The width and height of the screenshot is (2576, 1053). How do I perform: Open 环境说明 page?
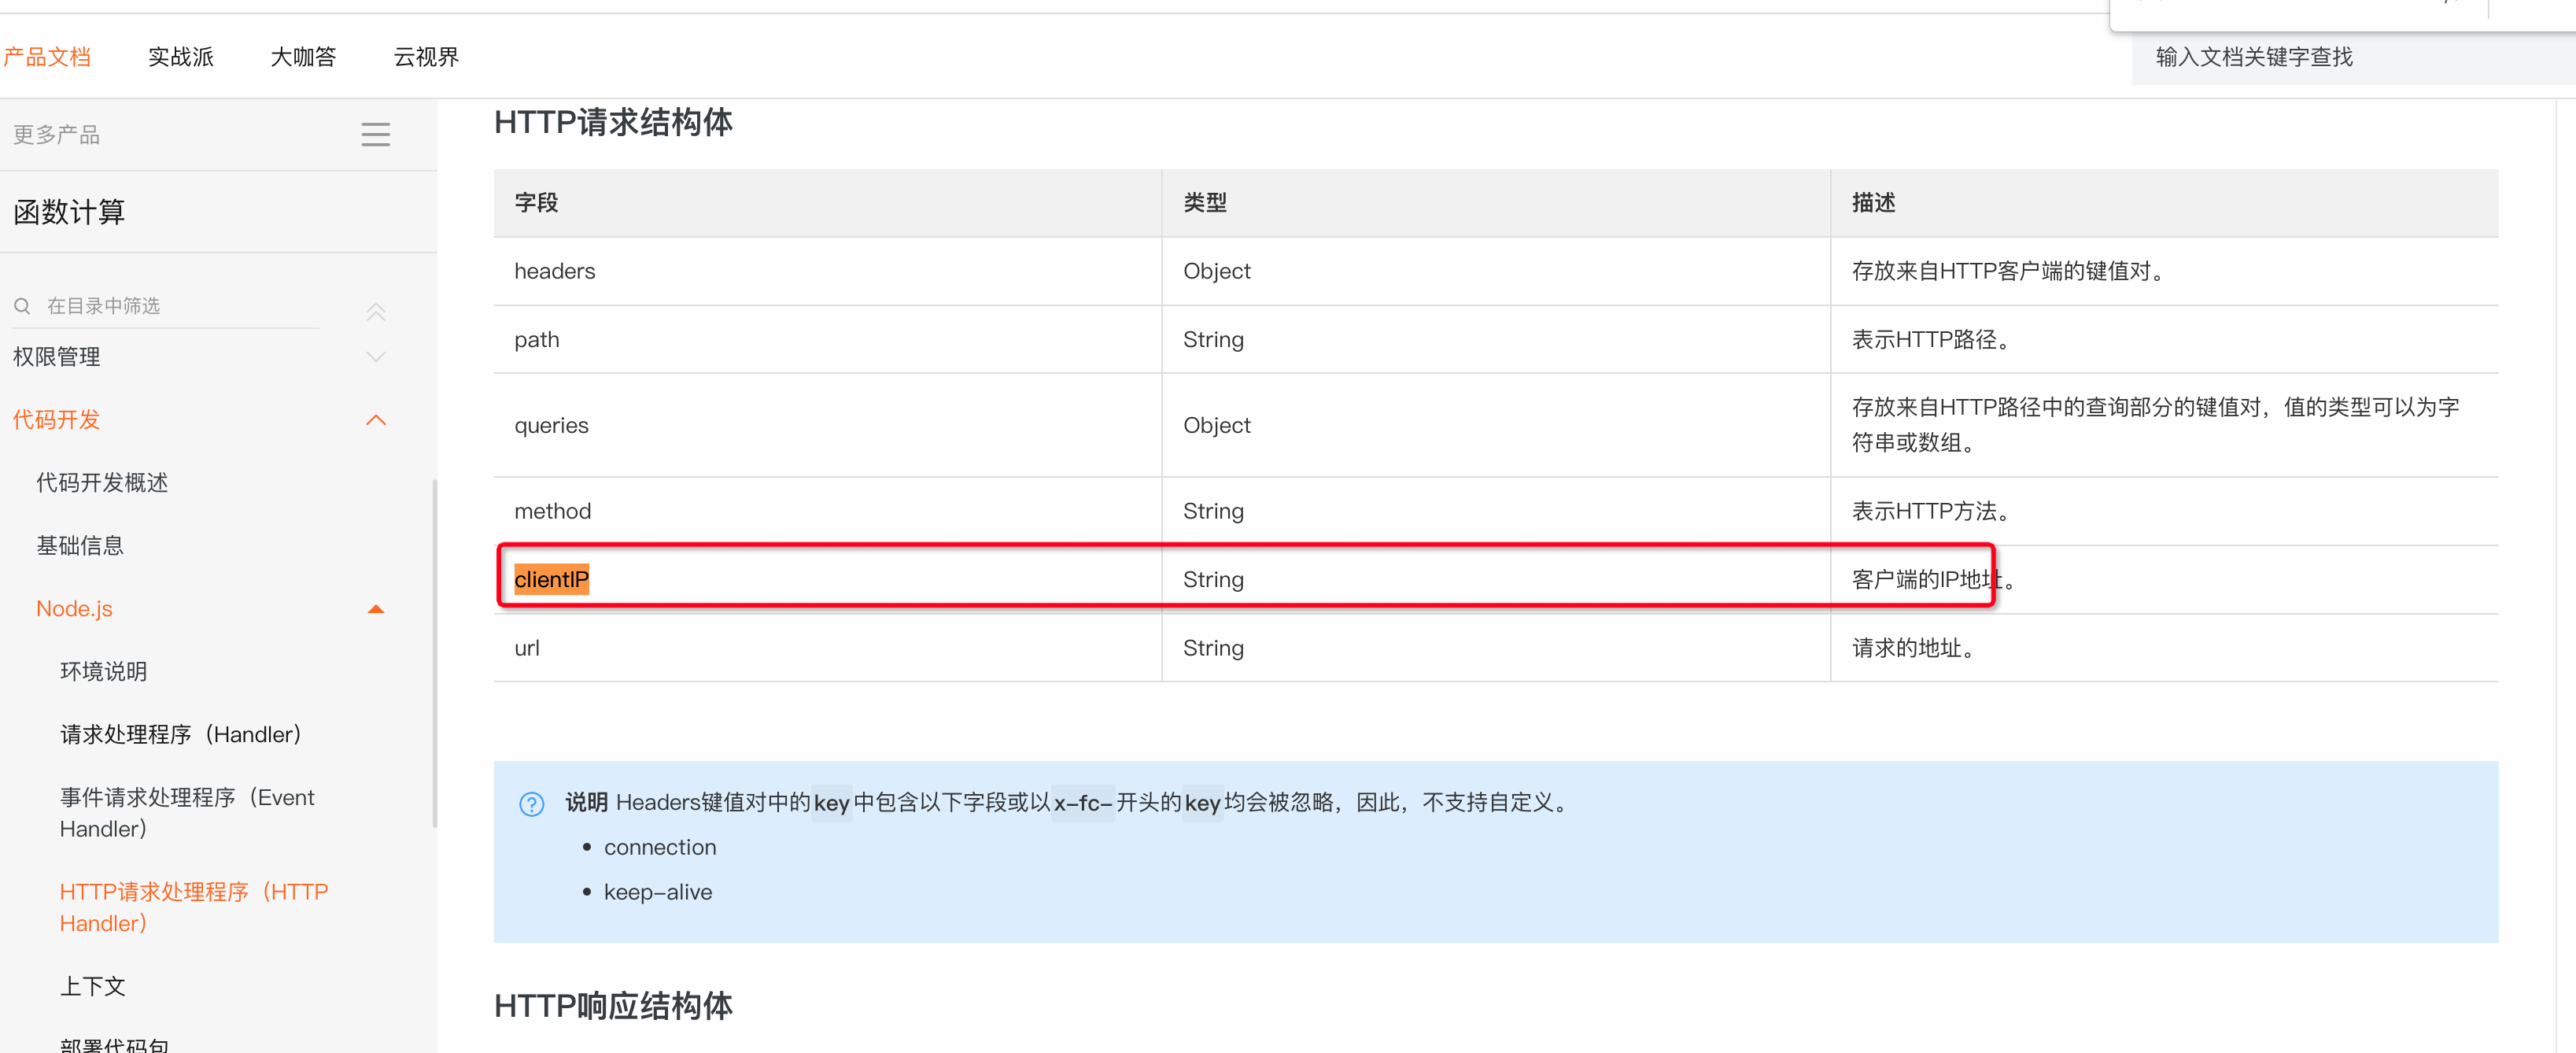pyautogui.click(x=103, y=672)
